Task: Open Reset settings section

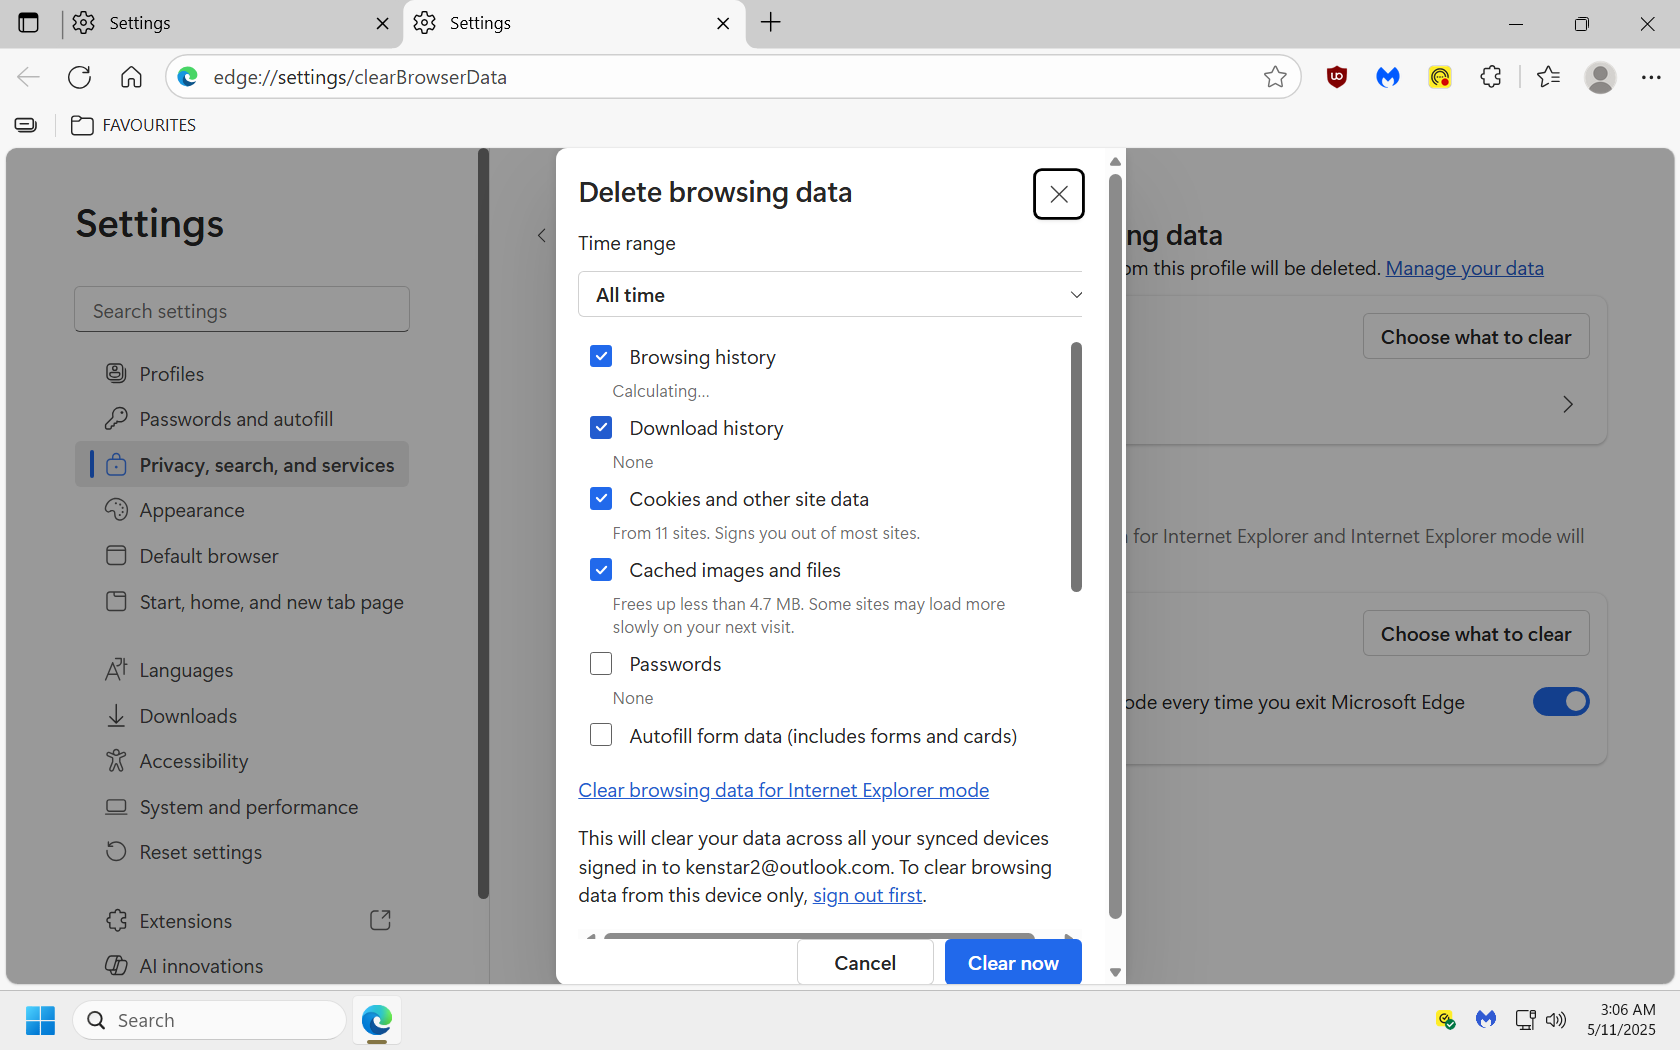Action: pos(242,852)
